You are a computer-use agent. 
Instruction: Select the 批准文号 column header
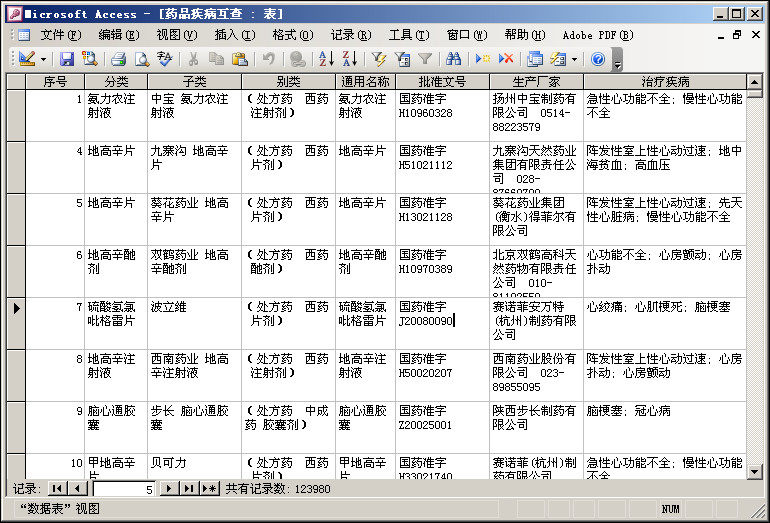(442, 82)
